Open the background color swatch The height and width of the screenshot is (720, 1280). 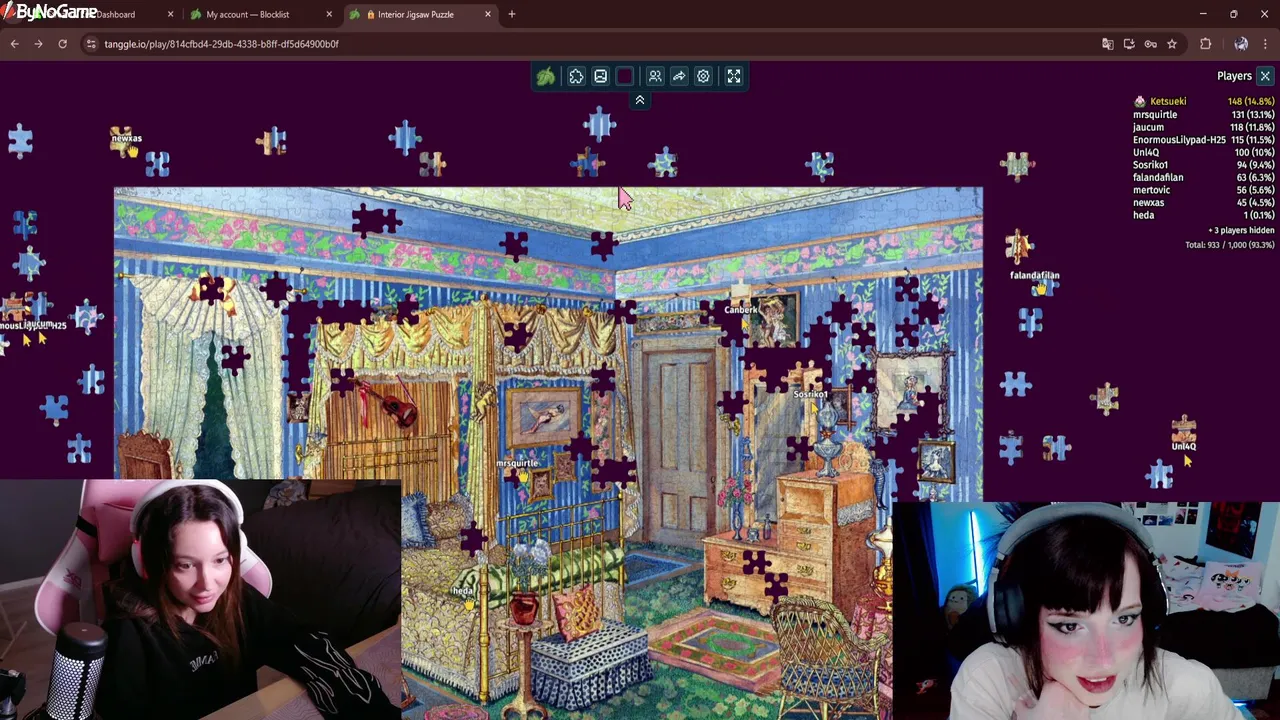click(x=625, y=76)
